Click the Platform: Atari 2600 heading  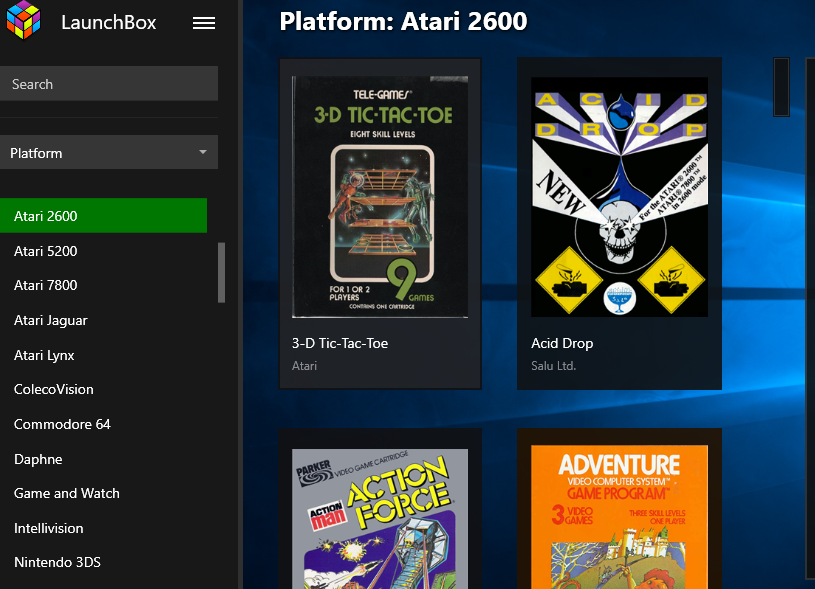click(x=403, y=21)
